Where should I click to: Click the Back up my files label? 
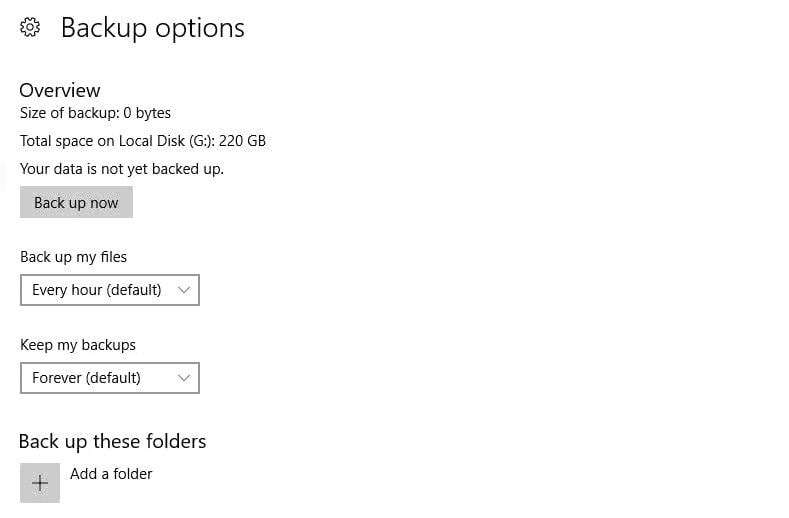(74, 257)
